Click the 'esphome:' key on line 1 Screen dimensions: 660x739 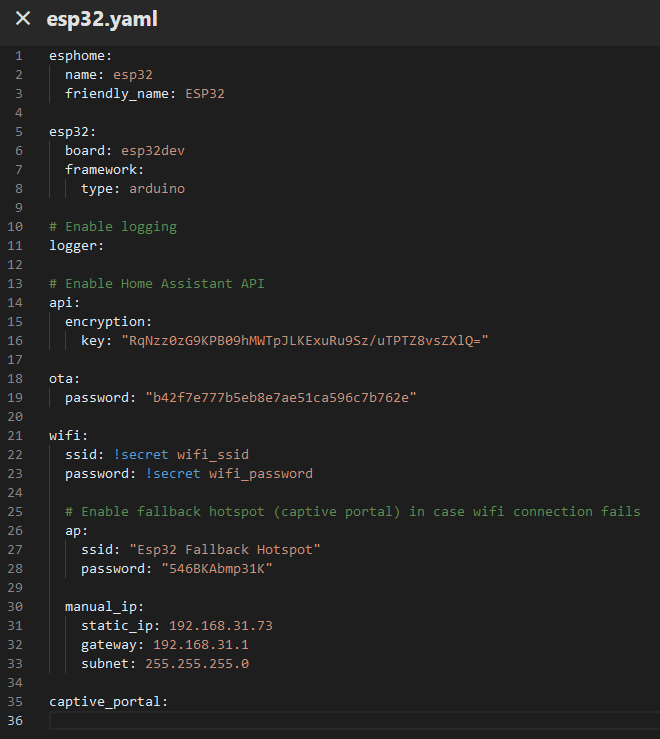81,56
